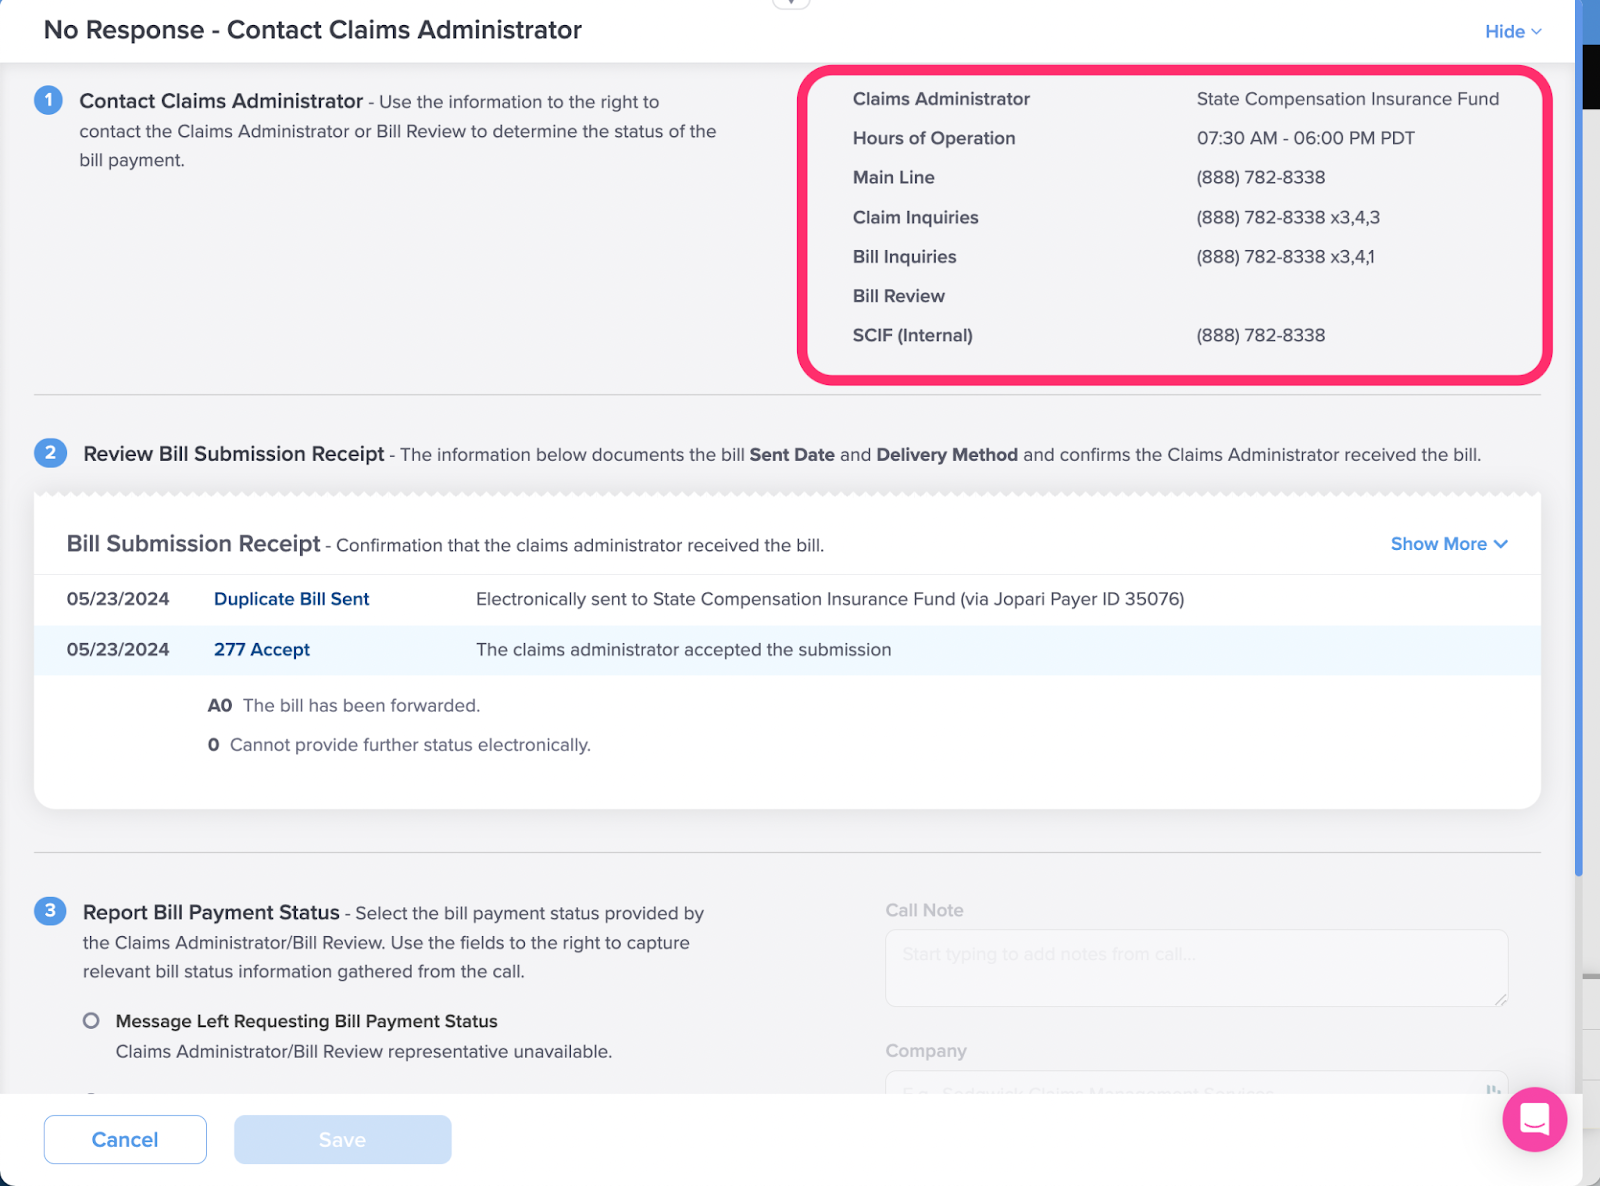
Task: Open the 277 Accept link
Action: [x=261, y=649]
